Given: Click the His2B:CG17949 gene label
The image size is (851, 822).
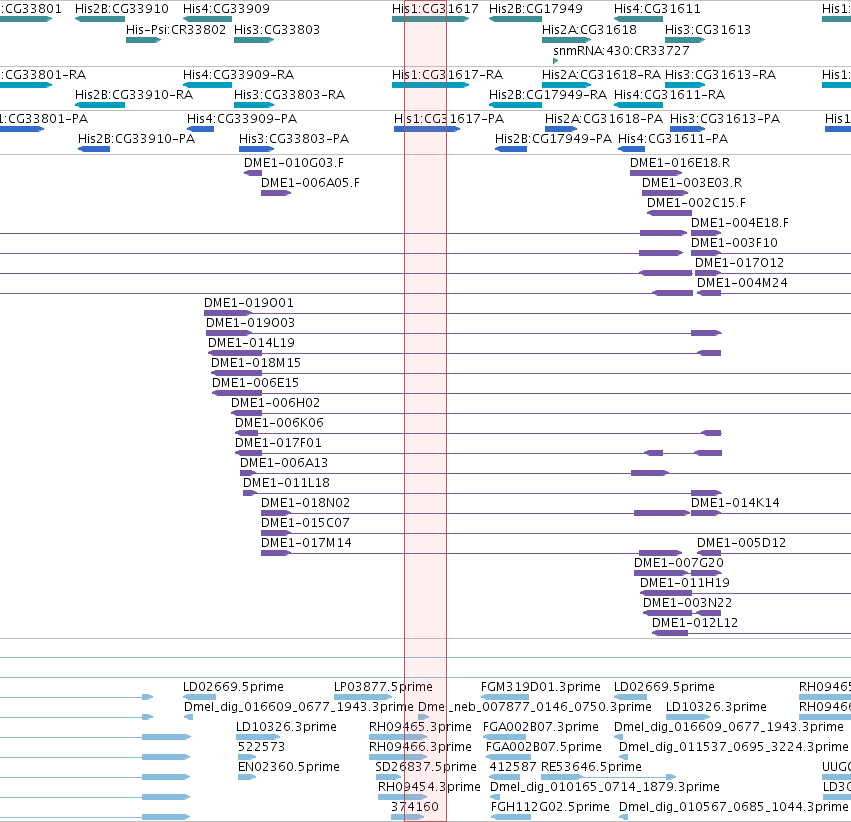Looking at the screenshot, I should pos(536,9).
